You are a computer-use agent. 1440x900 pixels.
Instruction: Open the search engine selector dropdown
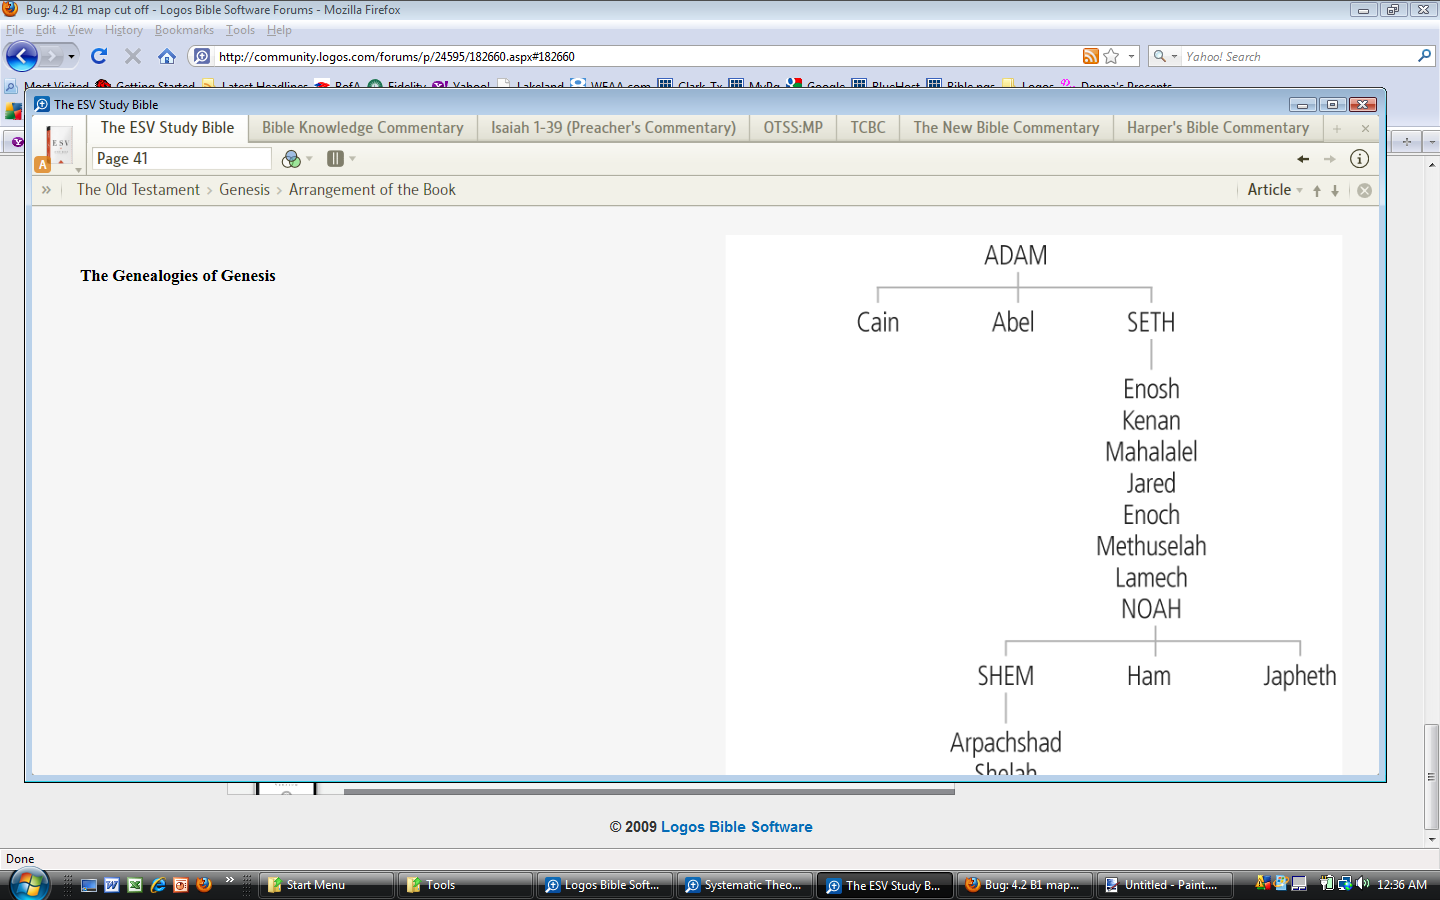click(1165, 56)
